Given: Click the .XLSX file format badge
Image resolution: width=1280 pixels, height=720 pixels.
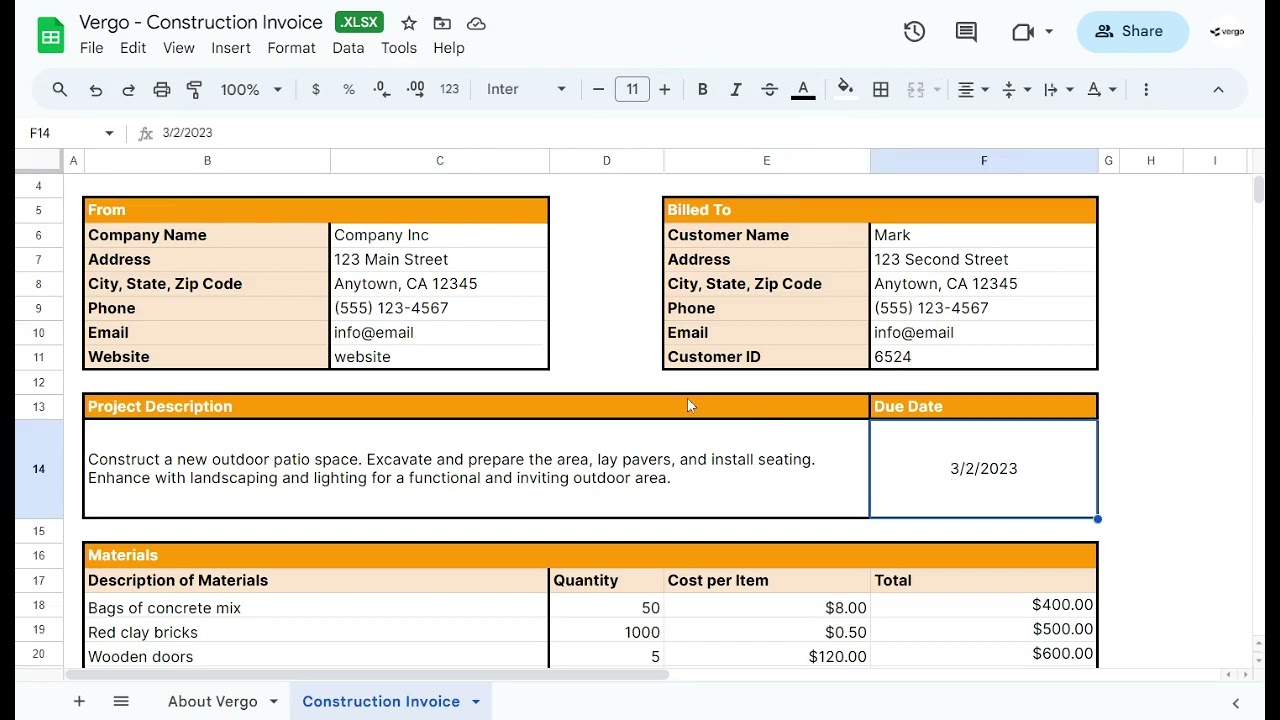Looking at the screenshot, I should pos(360,23).
